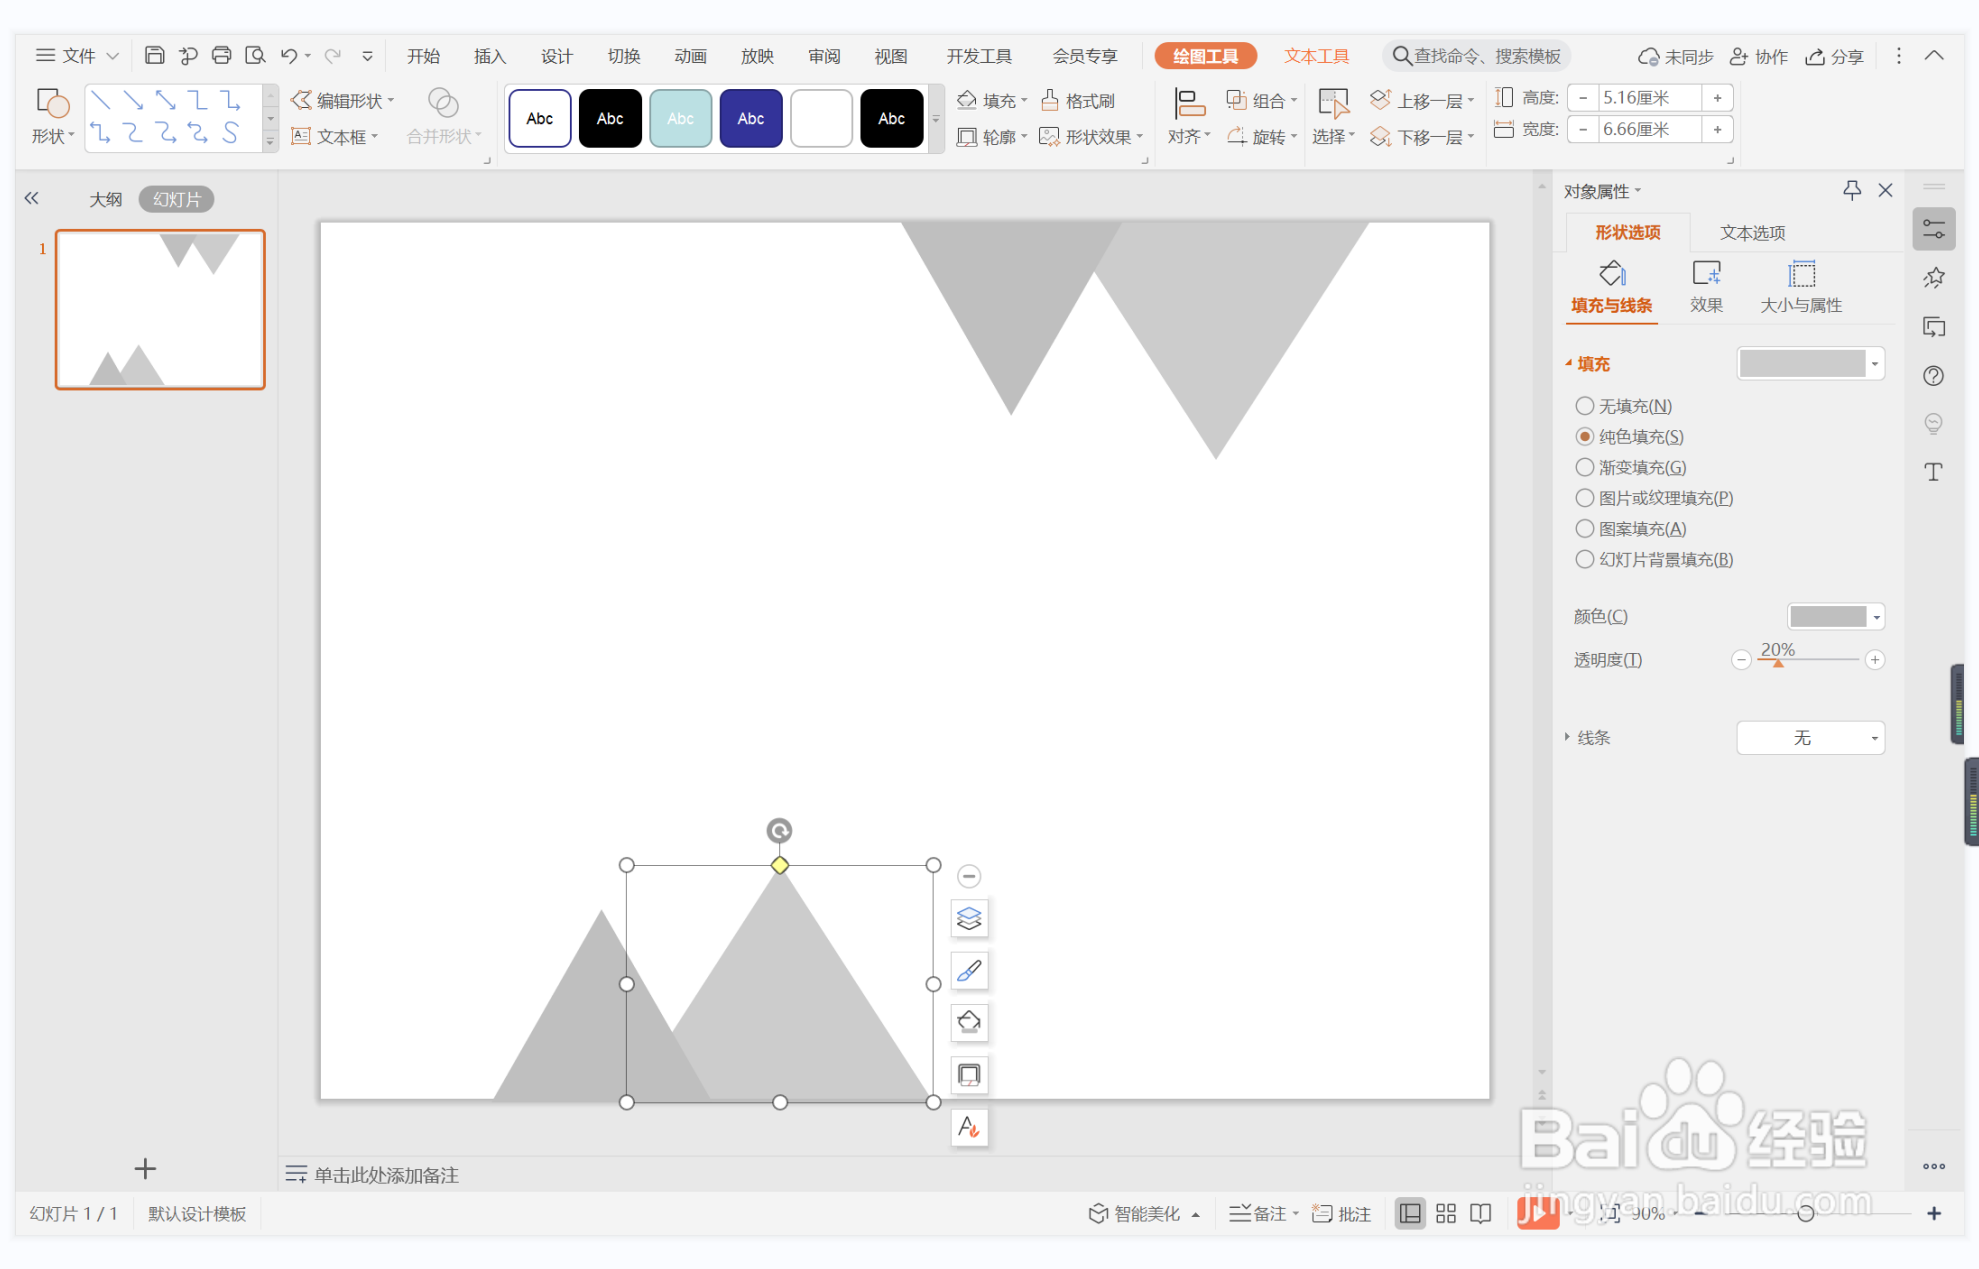Click the Print Preview icon
The image size is (1979, 1269).
(x=255, y=55)
